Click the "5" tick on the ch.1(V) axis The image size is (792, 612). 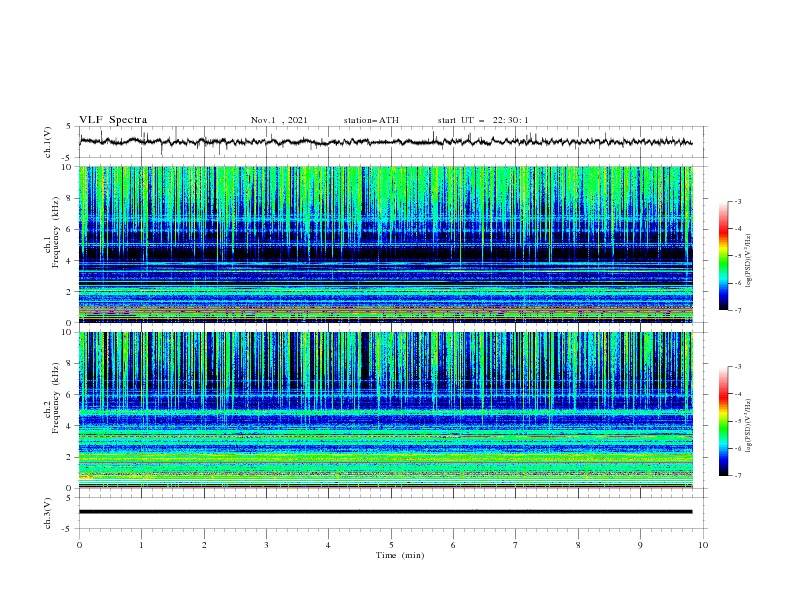70,126
